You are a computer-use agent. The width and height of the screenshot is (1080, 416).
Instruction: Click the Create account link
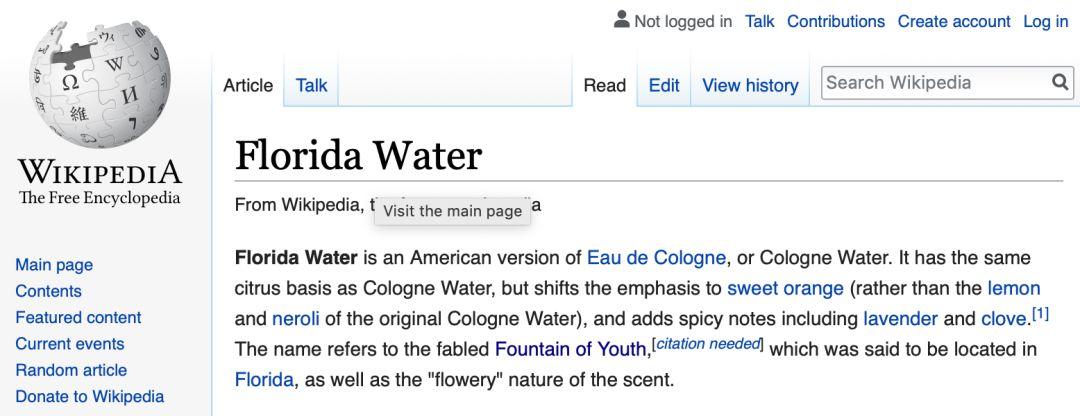pos(954,21)
